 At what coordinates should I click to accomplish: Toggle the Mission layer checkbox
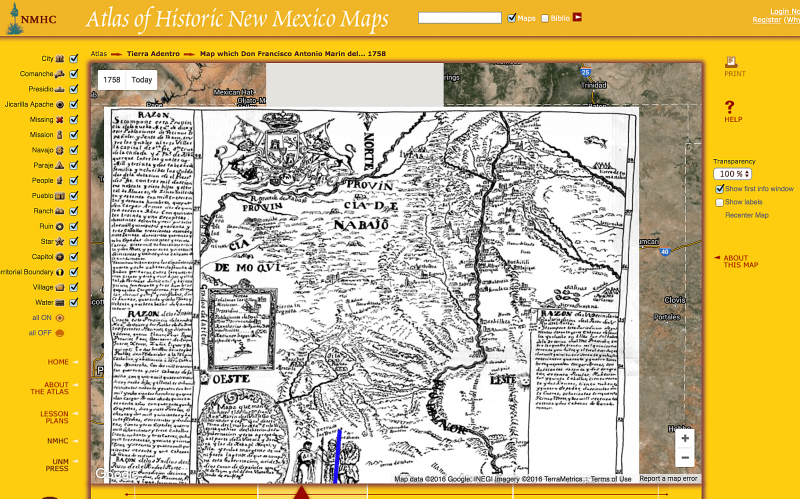point(74,135)
